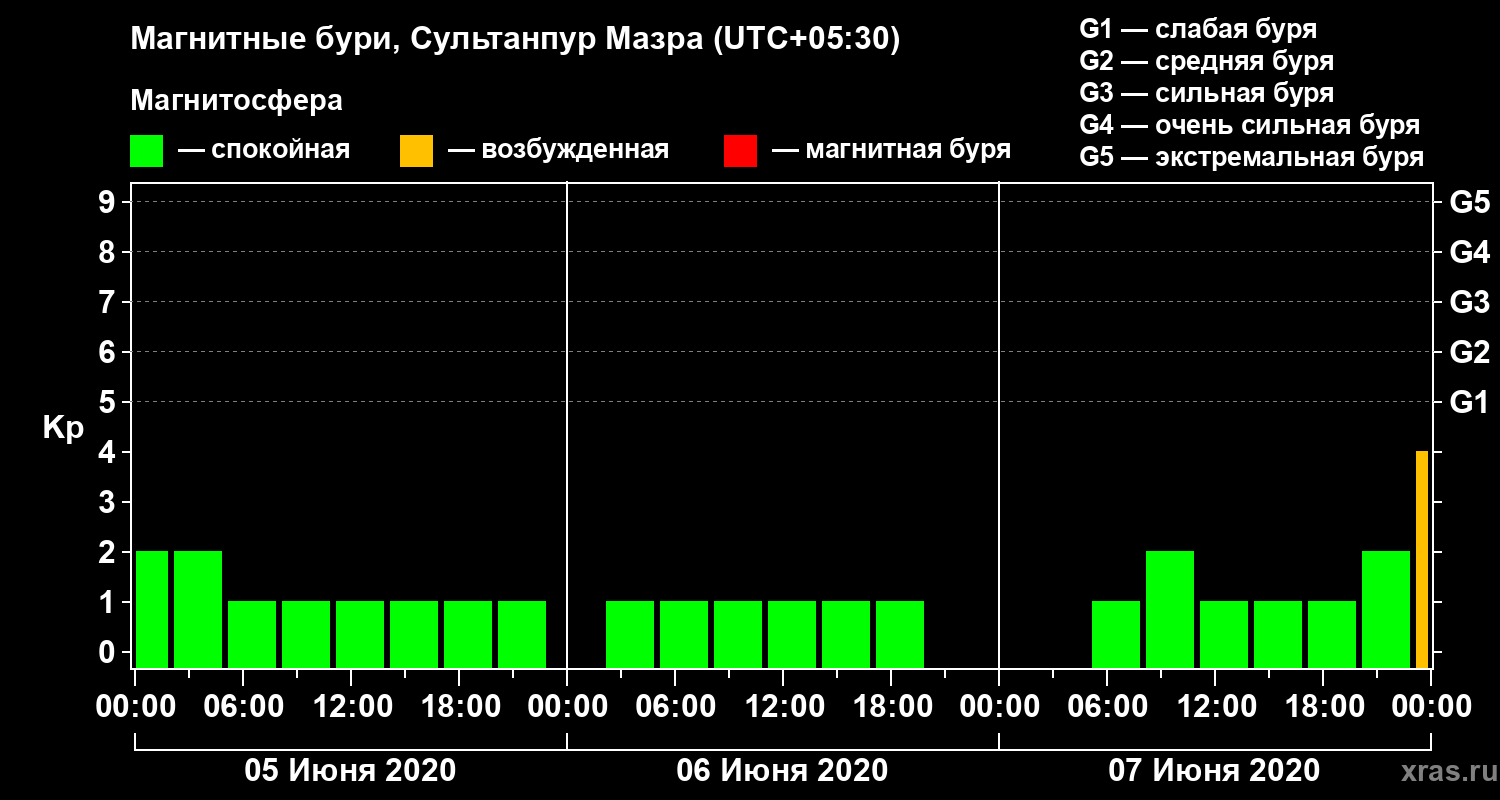Viewport: 1500px width, 800px height.
Task: Click the G5 label on right axis
Action: [x=1470, y=202]
